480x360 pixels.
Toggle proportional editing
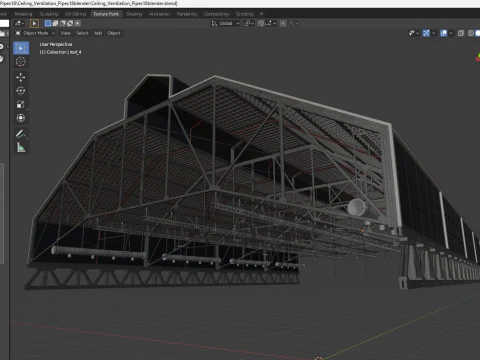click(x=283, y=23)
